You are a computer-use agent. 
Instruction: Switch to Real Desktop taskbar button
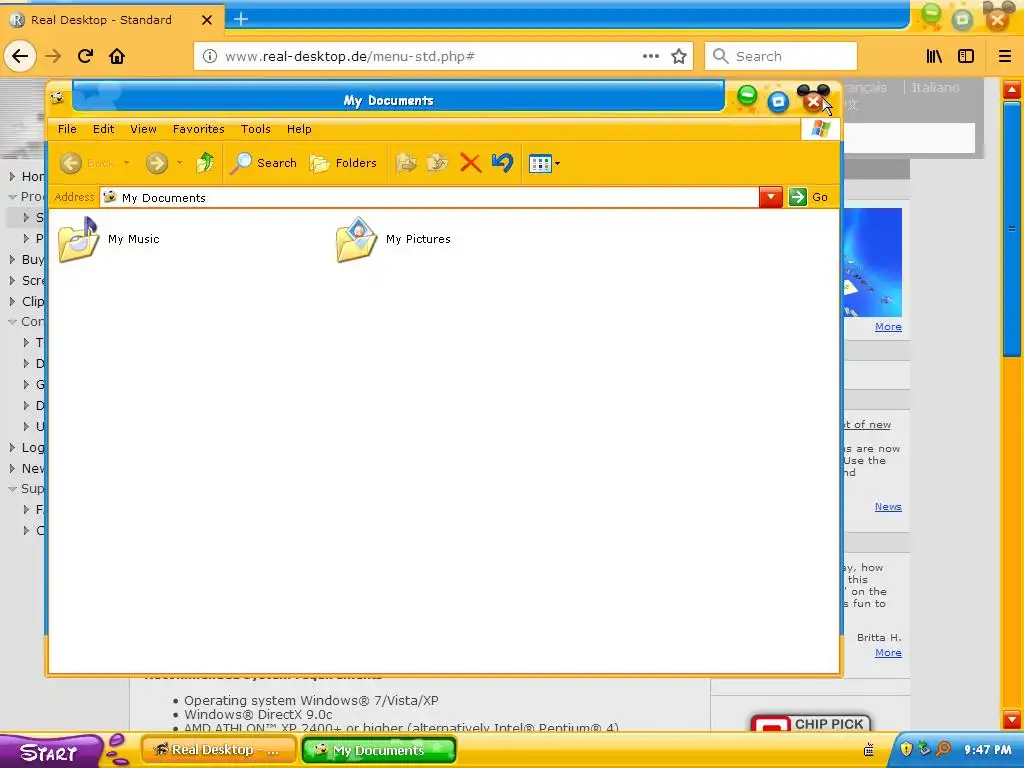coord(218,750)
